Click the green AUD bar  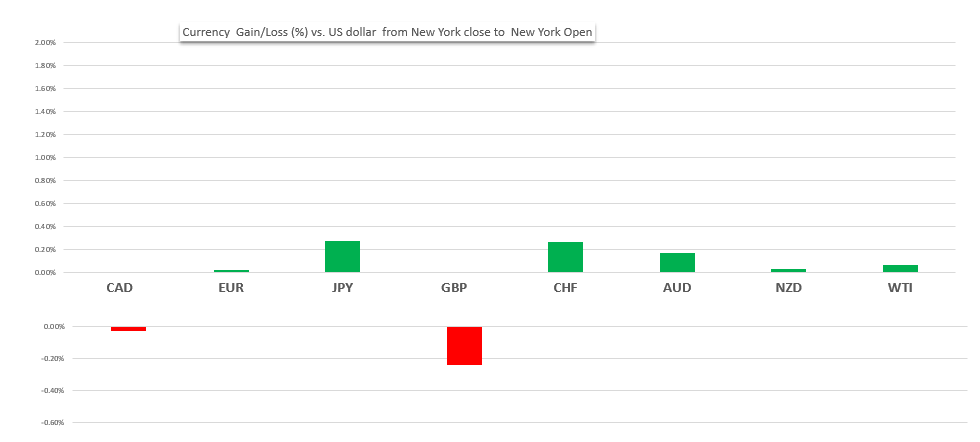677,262
